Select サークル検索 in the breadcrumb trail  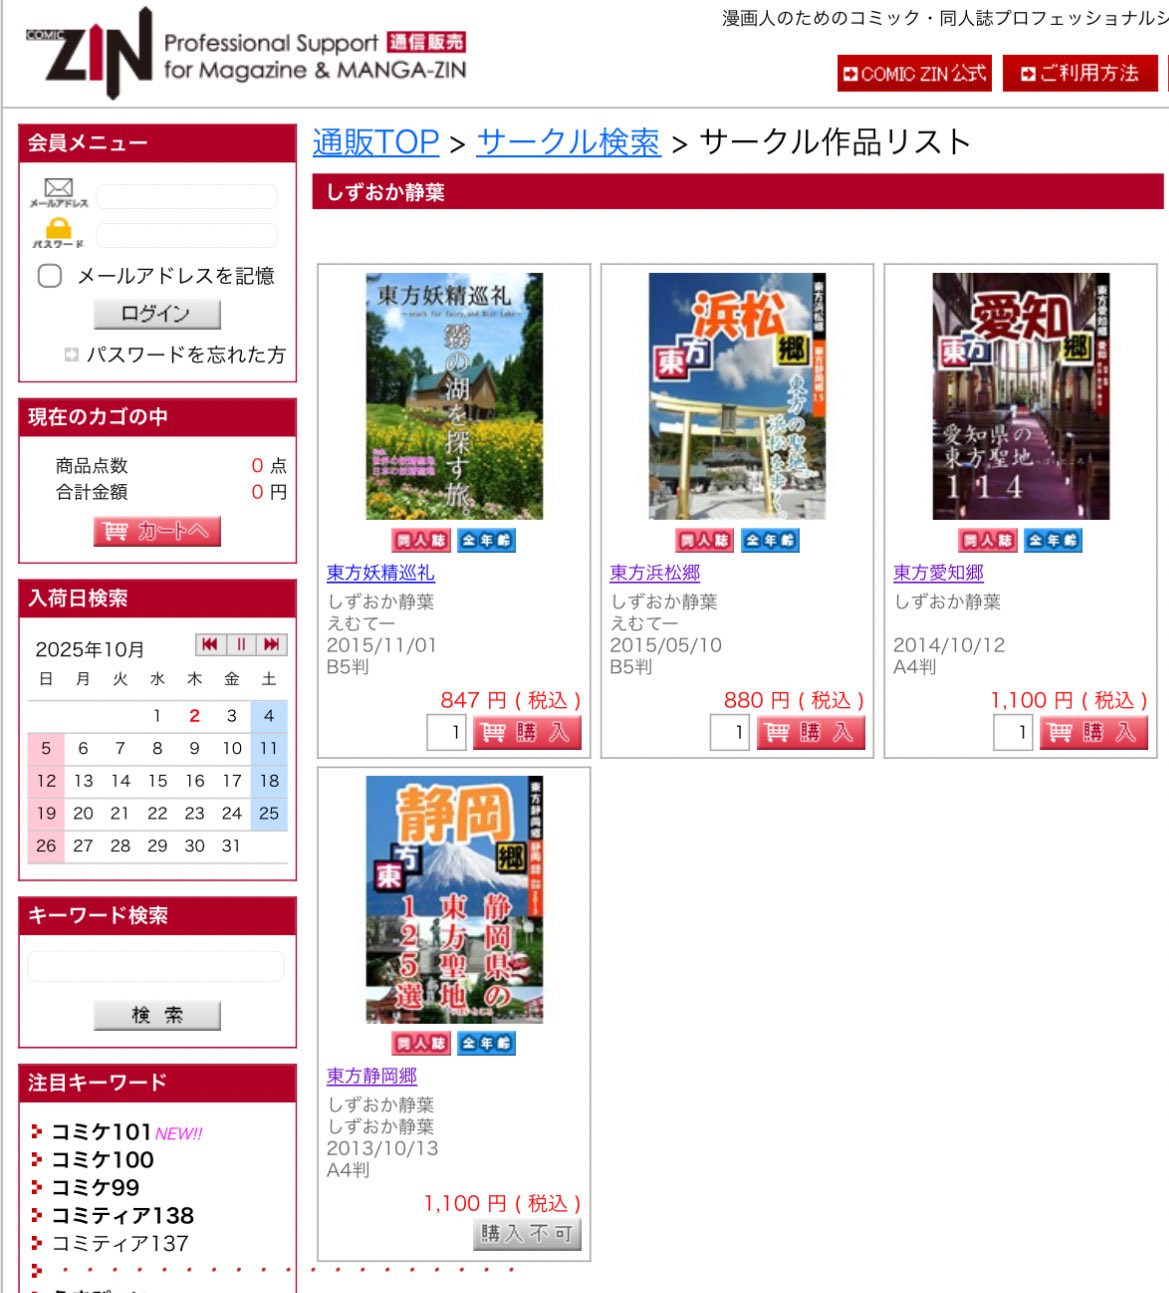click(570, 142)
